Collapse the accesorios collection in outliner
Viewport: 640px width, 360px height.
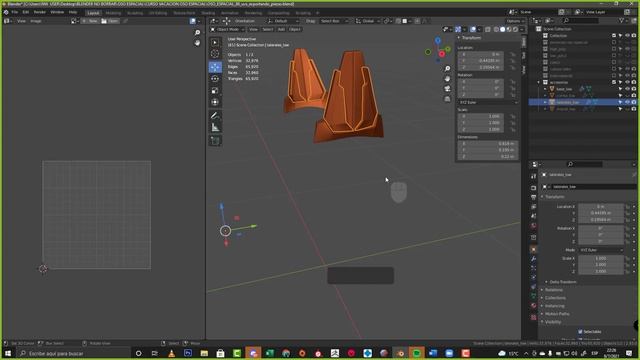(538, 82)
